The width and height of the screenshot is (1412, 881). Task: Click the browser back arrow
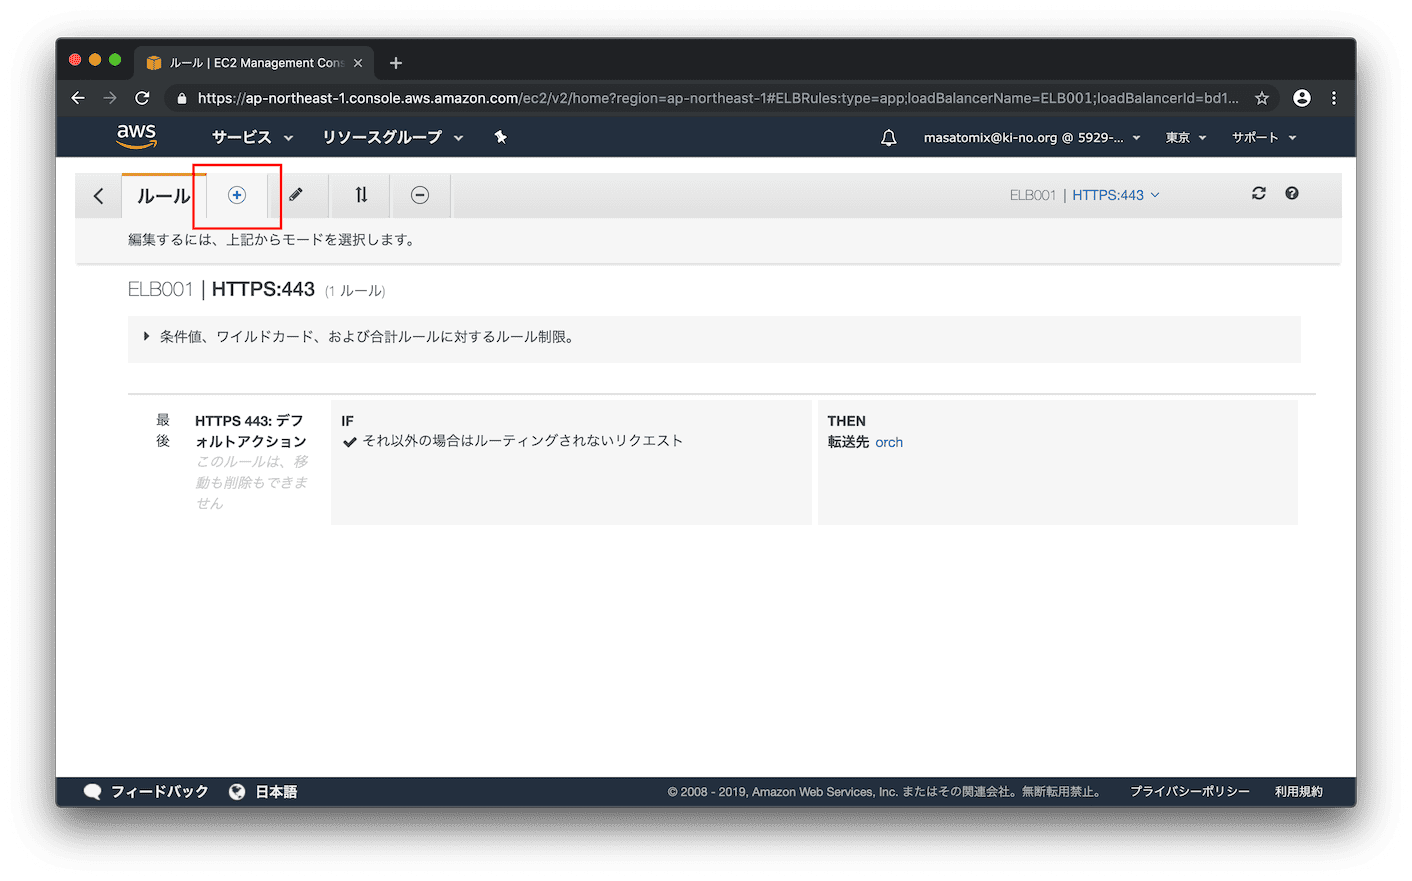78,98
